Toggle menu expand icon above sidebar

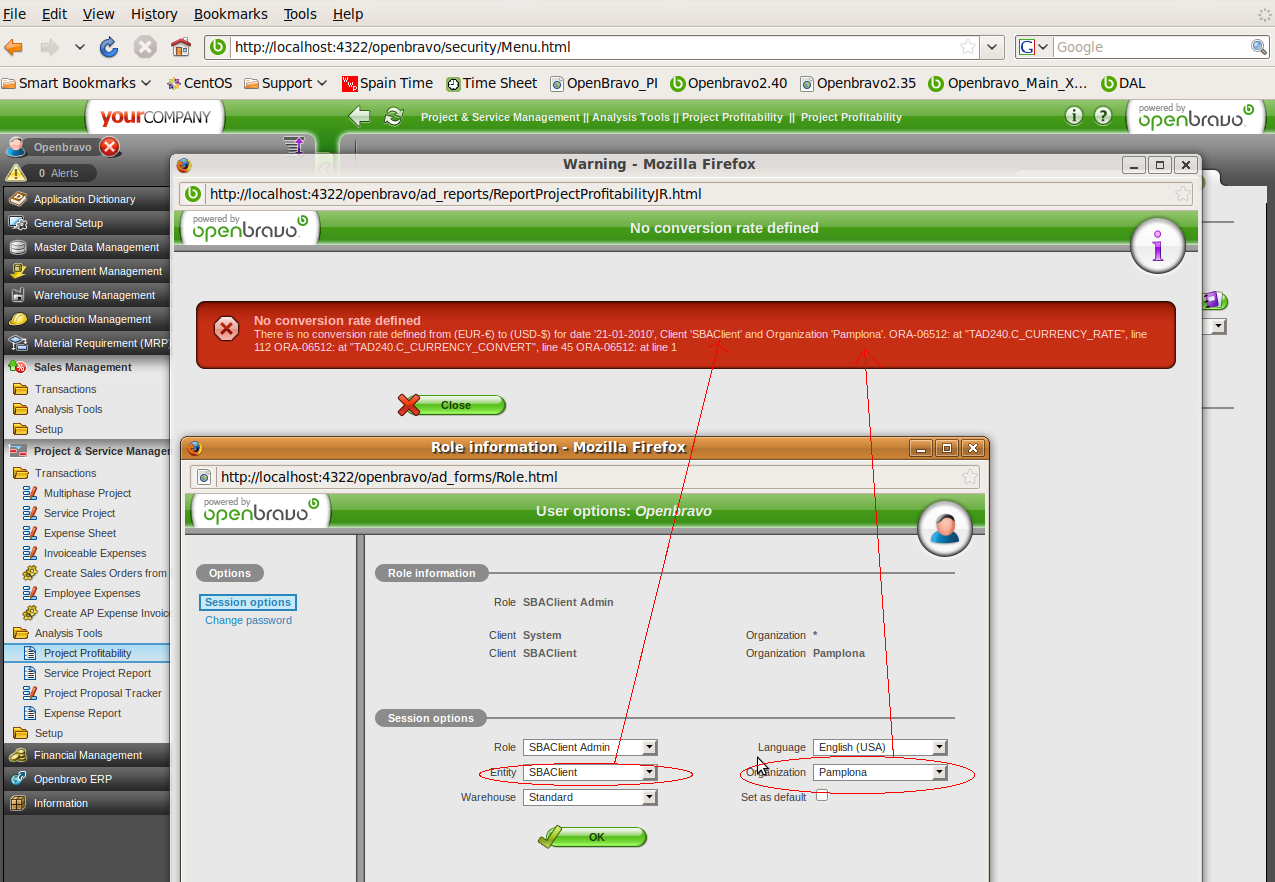coord(293,146)
